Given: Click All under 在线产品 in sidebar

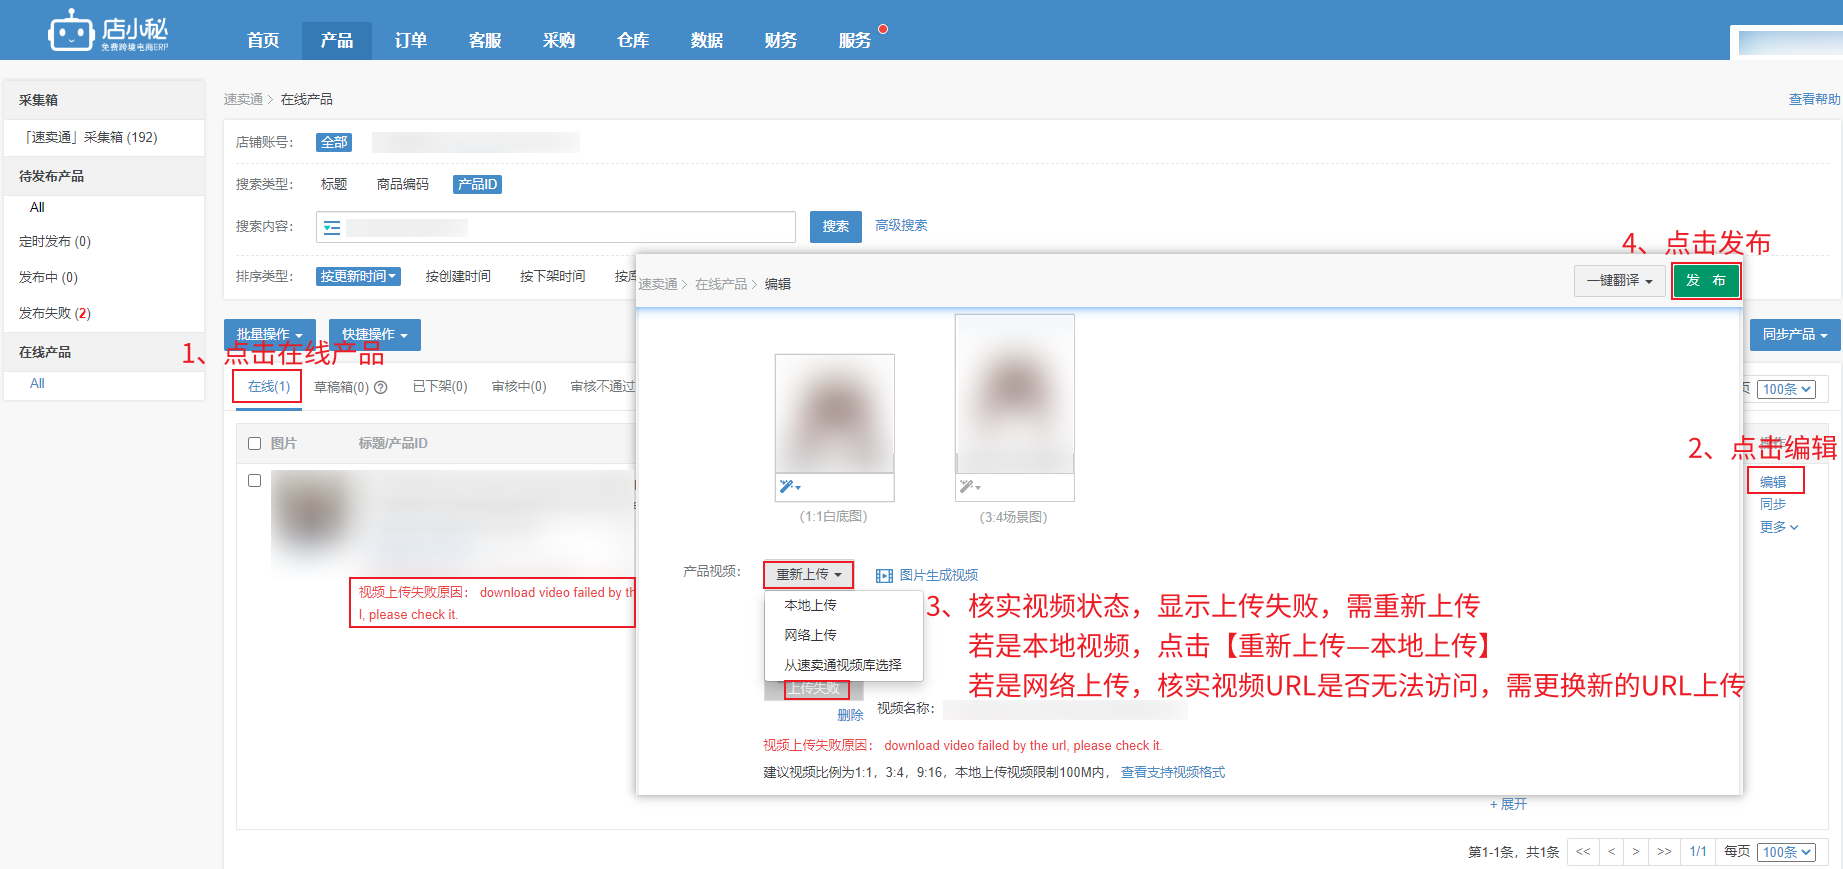Looking at the screenshot, I should pos(37,384).
